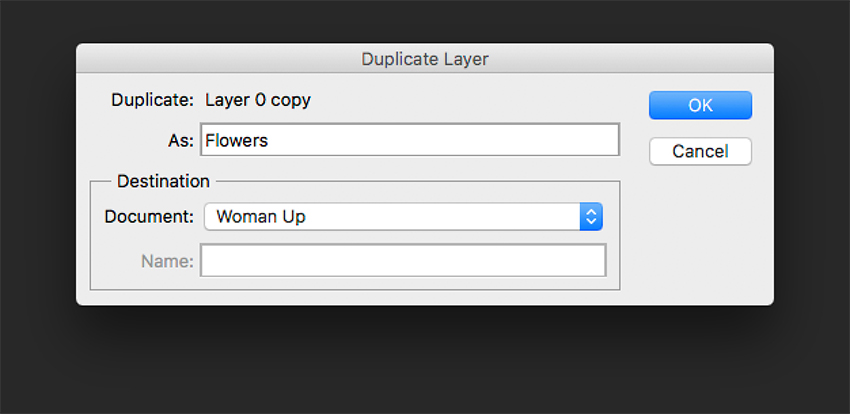Cancel the Duplicate Layer dialog
Viewport: 850px width, 414px height.
coord(700,151)
